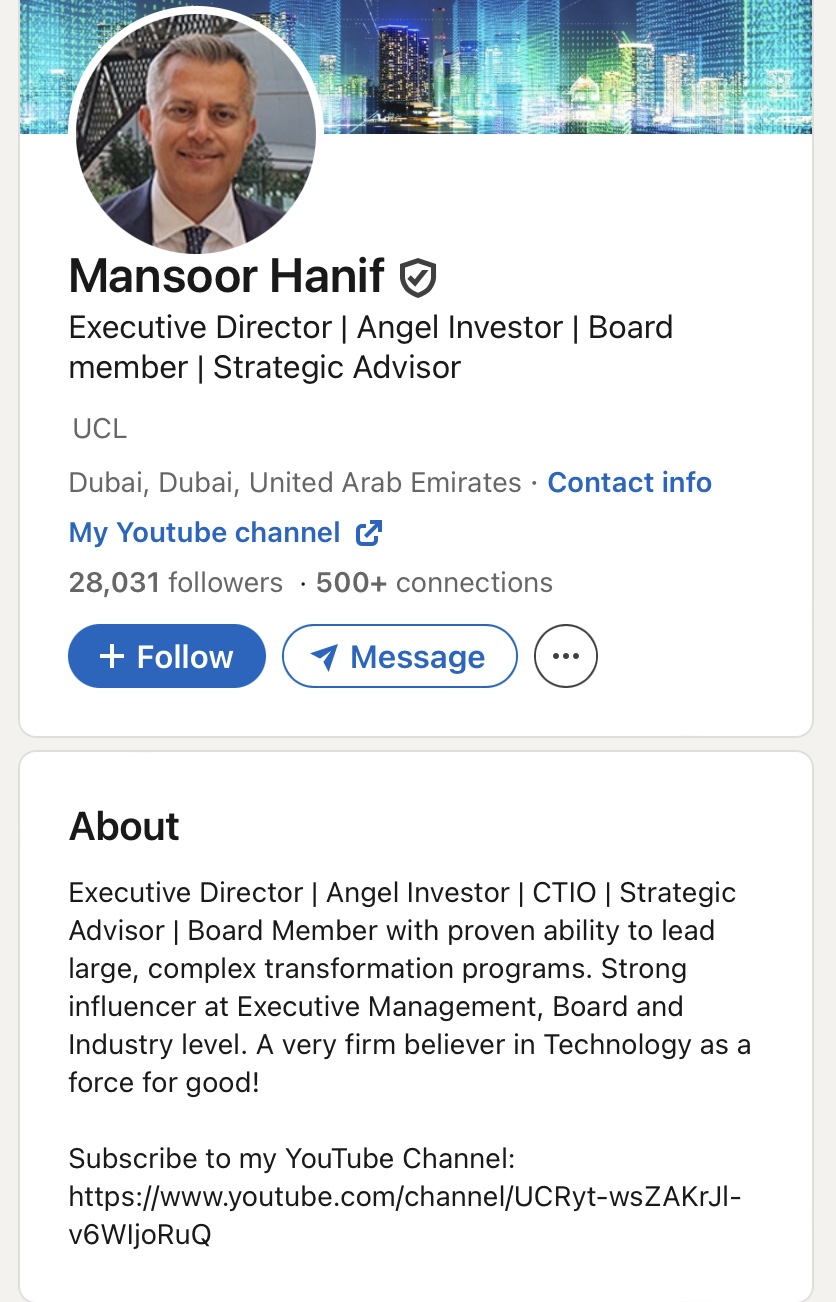This screenshot has height=1302, width=836.
Task: Click the plus icon on Follow button
Action: (x=112, y=657)
